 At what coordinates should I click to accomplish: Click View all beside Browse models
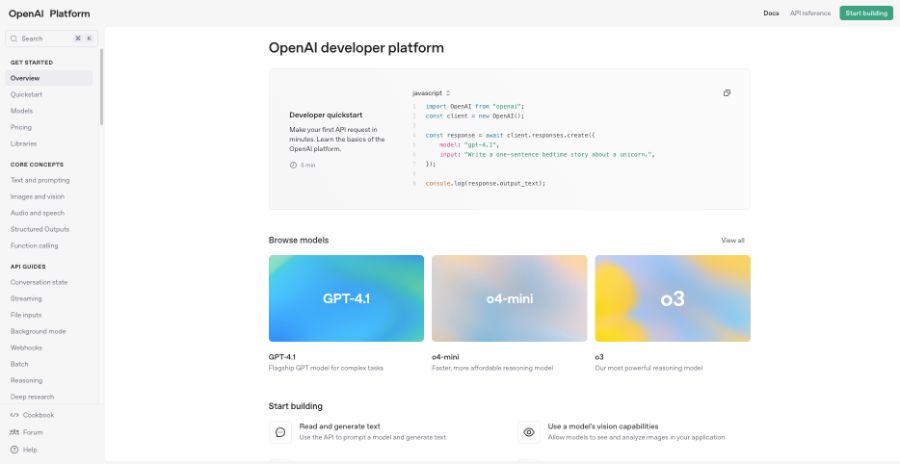click(732, 241)
